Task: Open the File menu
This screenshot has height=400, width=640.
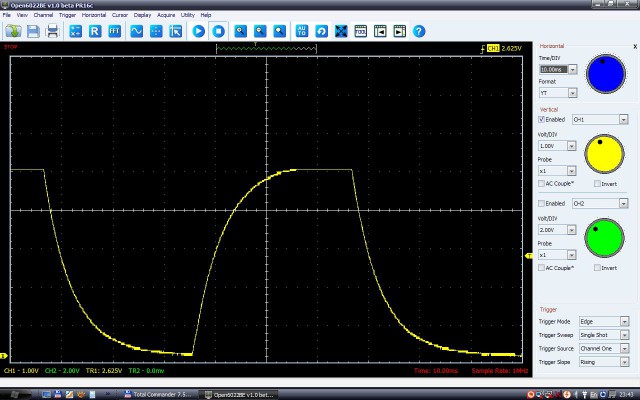Action: coord(7,15)
